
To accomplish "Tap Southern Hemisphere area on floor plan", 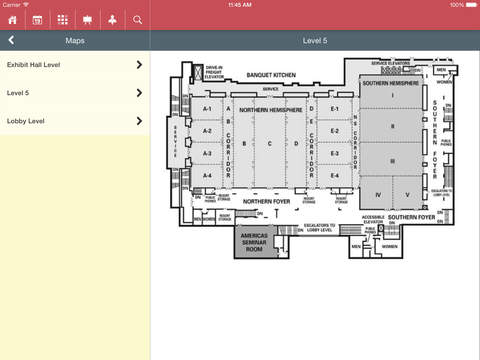I will (x=390, y=83).
